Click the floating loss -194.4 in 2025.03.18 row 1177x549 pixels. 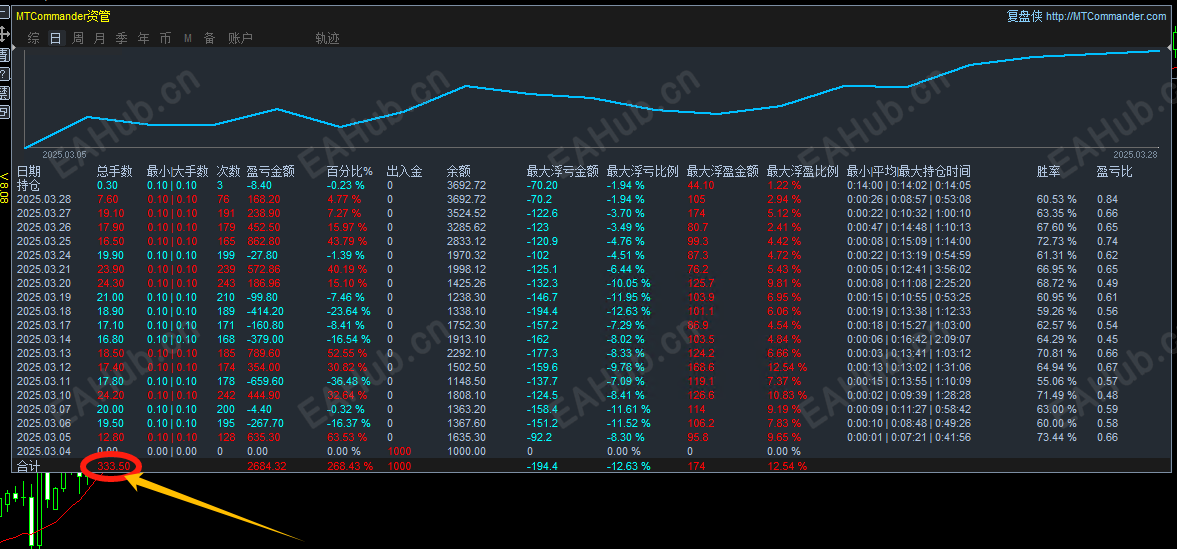pos(542,311)
